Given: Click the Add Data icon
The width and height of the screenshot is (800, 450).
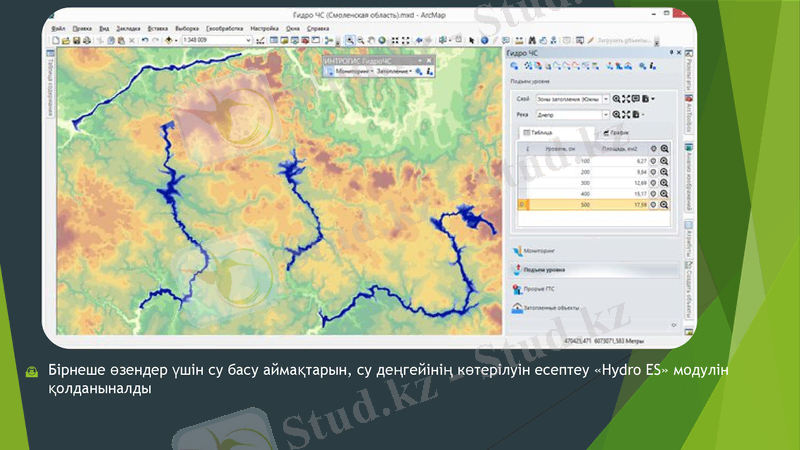Looking at the screenshot, I should coord(169,40).
